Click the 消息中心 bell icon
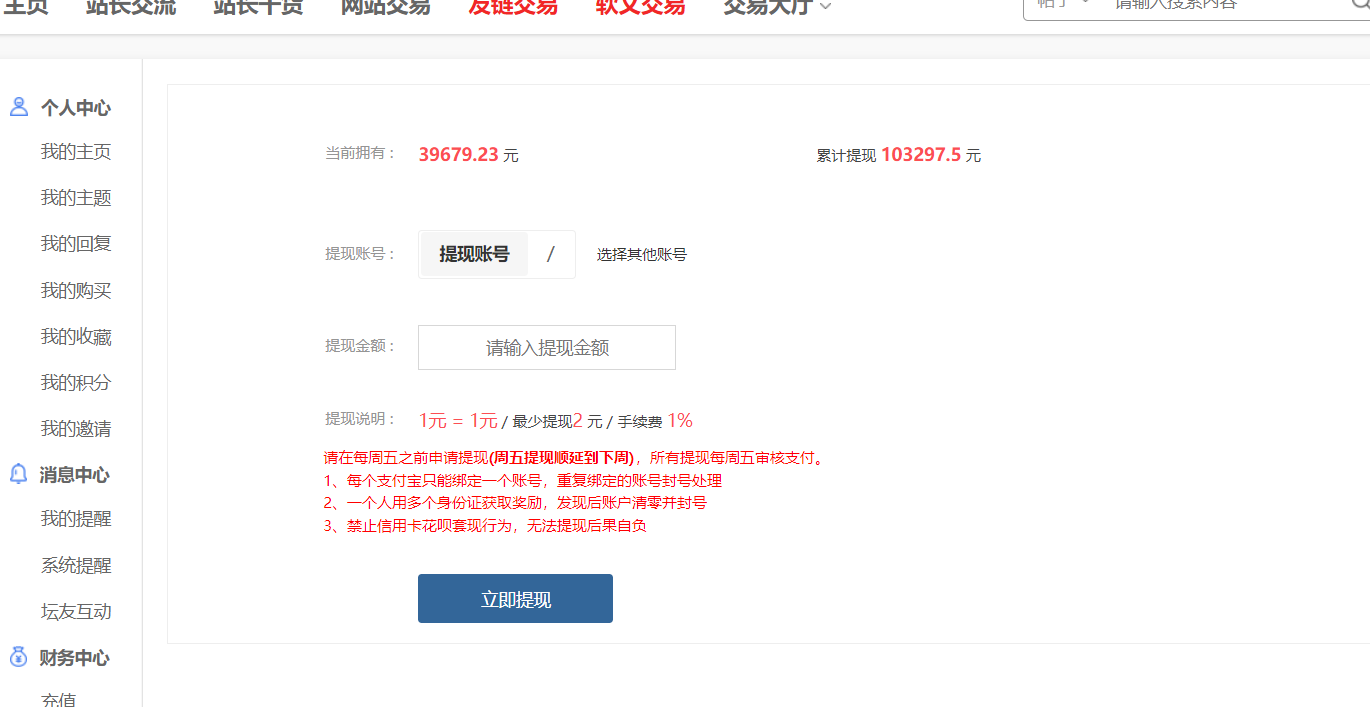Image resolution: width=1370 pixels, height=707 pixels. pos(19,474)
